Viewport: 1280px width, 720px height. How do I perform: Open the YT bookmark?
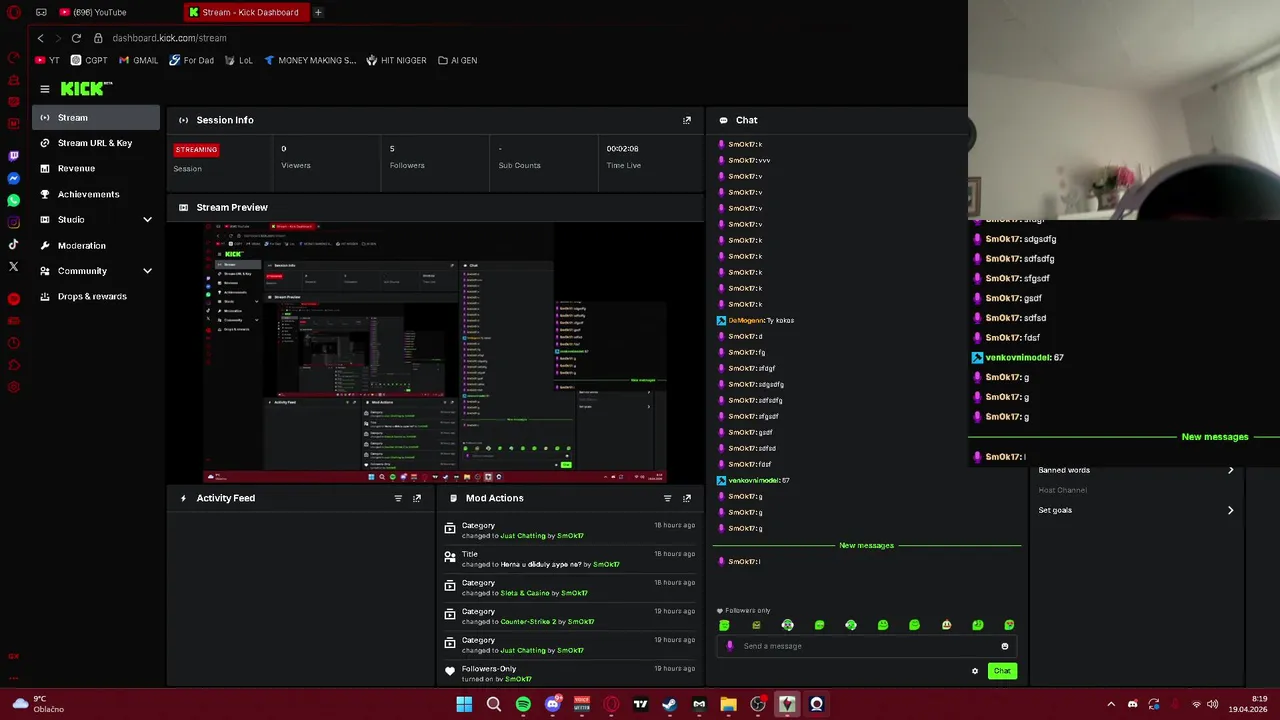pyautogui.click(x=48, y=60)
